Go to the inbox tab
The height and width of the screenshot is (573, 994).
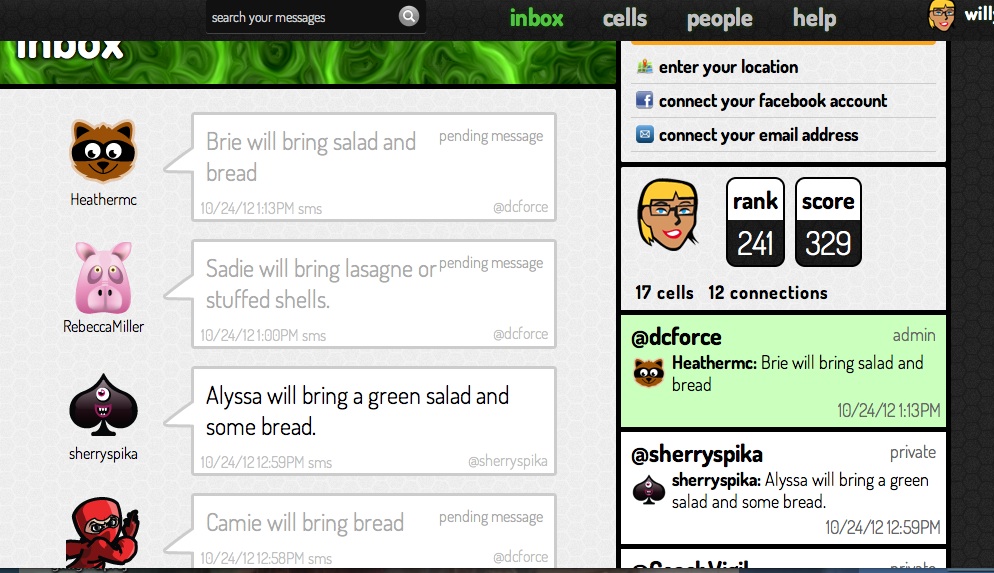click(x=536, y=18)
